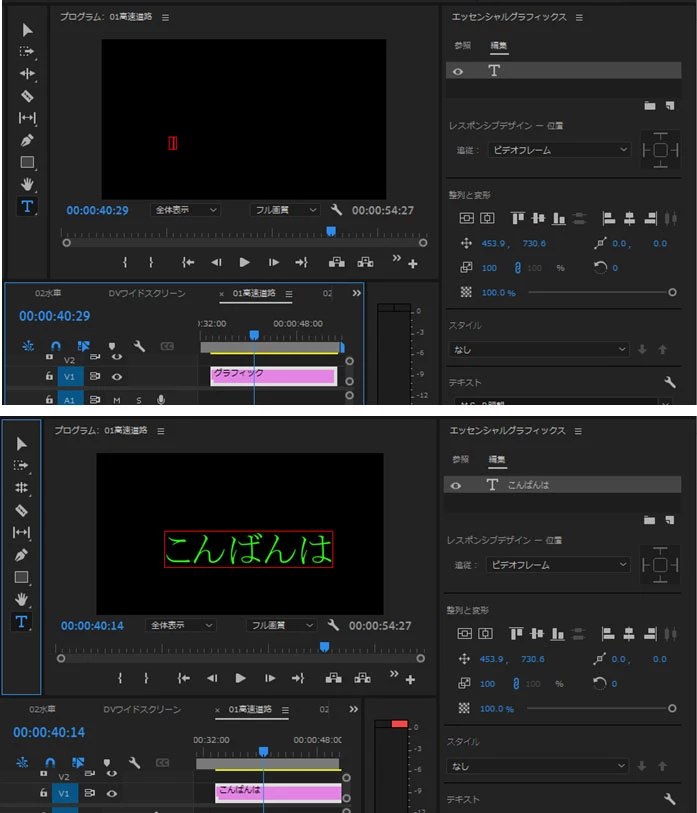
Task: Toggle eye of empty T layer, upper screenshot
Action: (458, 72)
